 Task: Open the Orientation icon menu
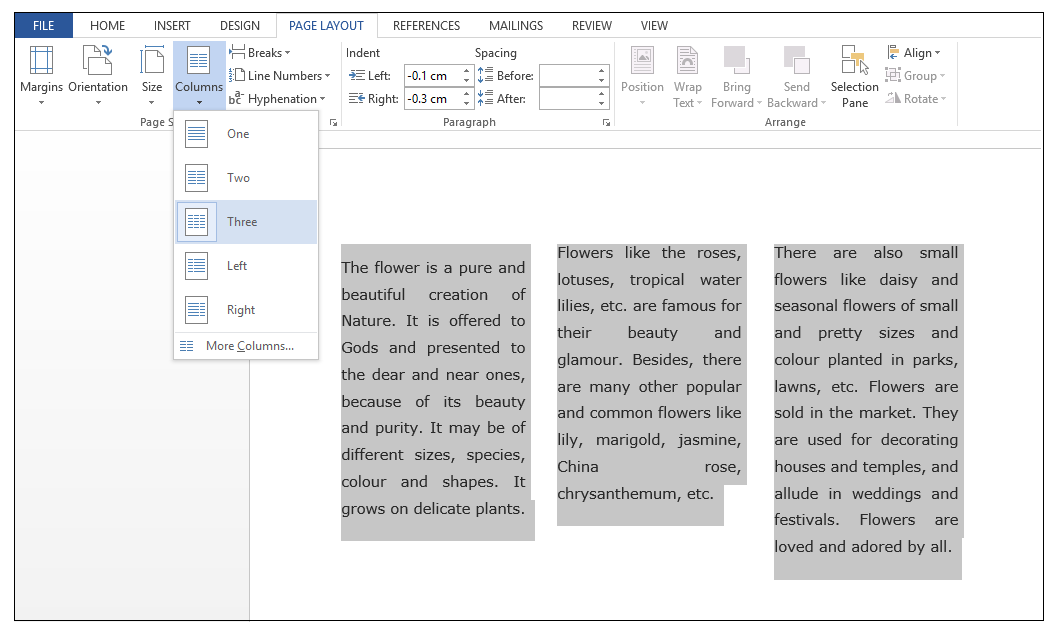(x=98, y=61)
